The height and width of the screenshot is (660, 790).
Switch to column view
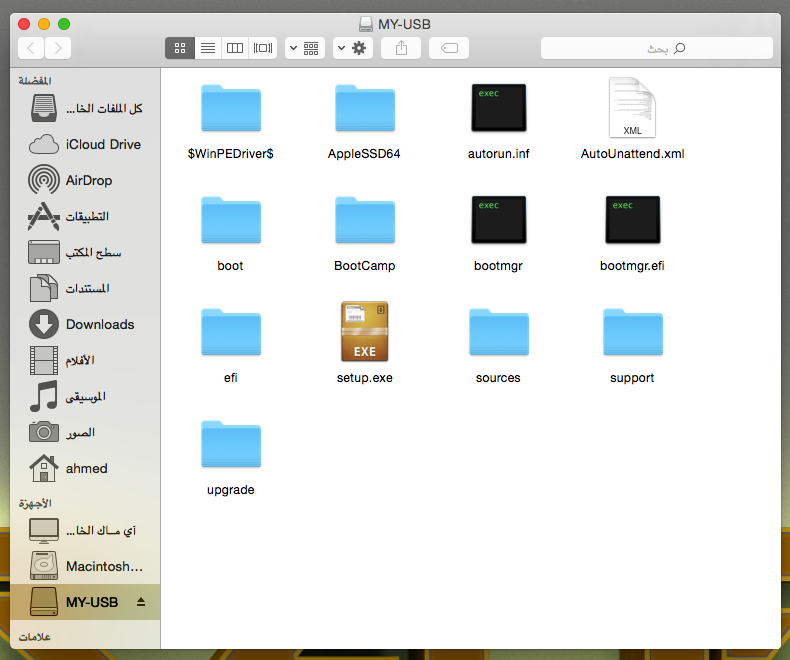[235, 48]
